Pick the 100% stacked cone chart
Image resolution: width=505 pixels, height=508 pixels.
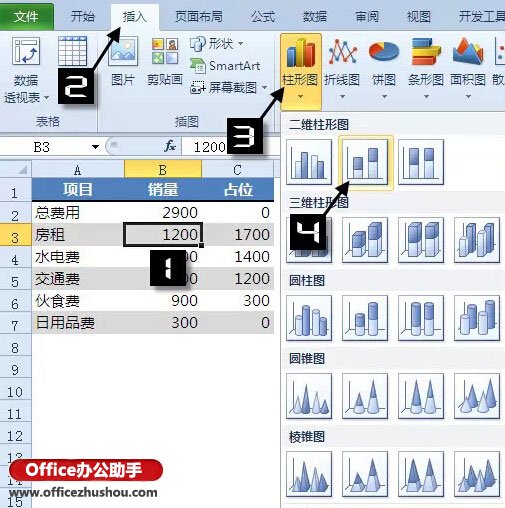[421, 396]
